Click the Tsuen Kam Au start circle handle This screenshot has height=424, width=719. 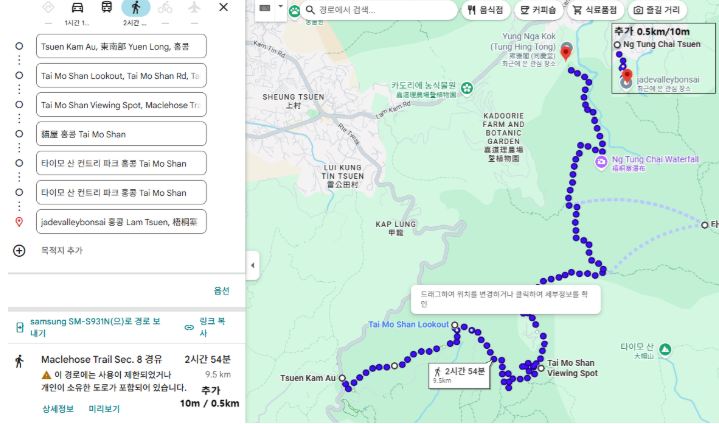(x=19, y=46)
